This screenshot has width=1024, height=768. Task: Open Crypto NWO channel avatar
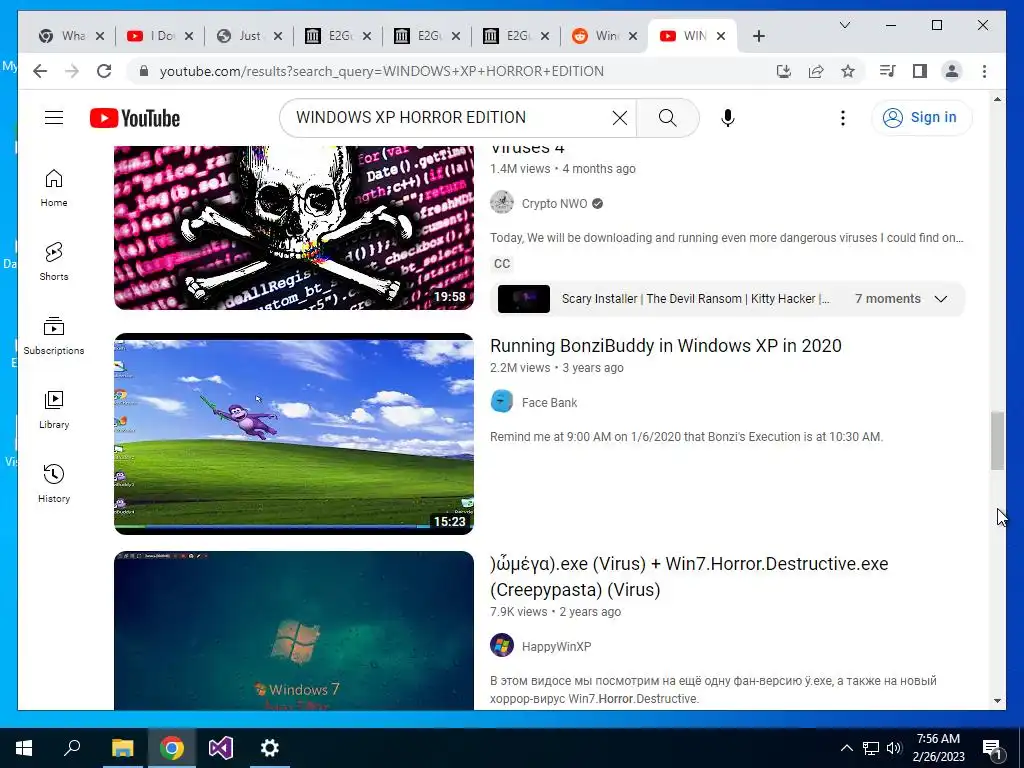[x=502, y=203]
